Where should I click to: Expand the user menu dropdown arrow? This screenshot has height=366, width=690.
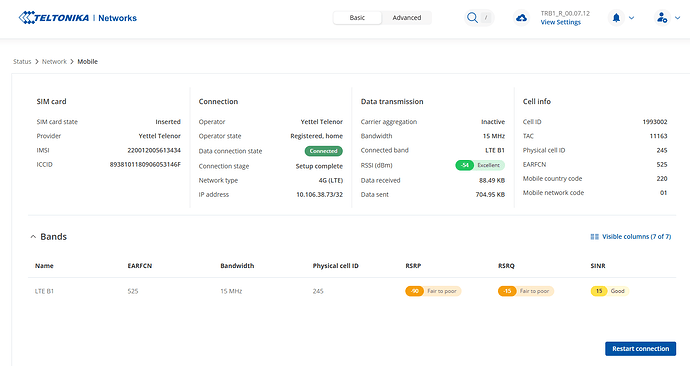coord(678,18)
